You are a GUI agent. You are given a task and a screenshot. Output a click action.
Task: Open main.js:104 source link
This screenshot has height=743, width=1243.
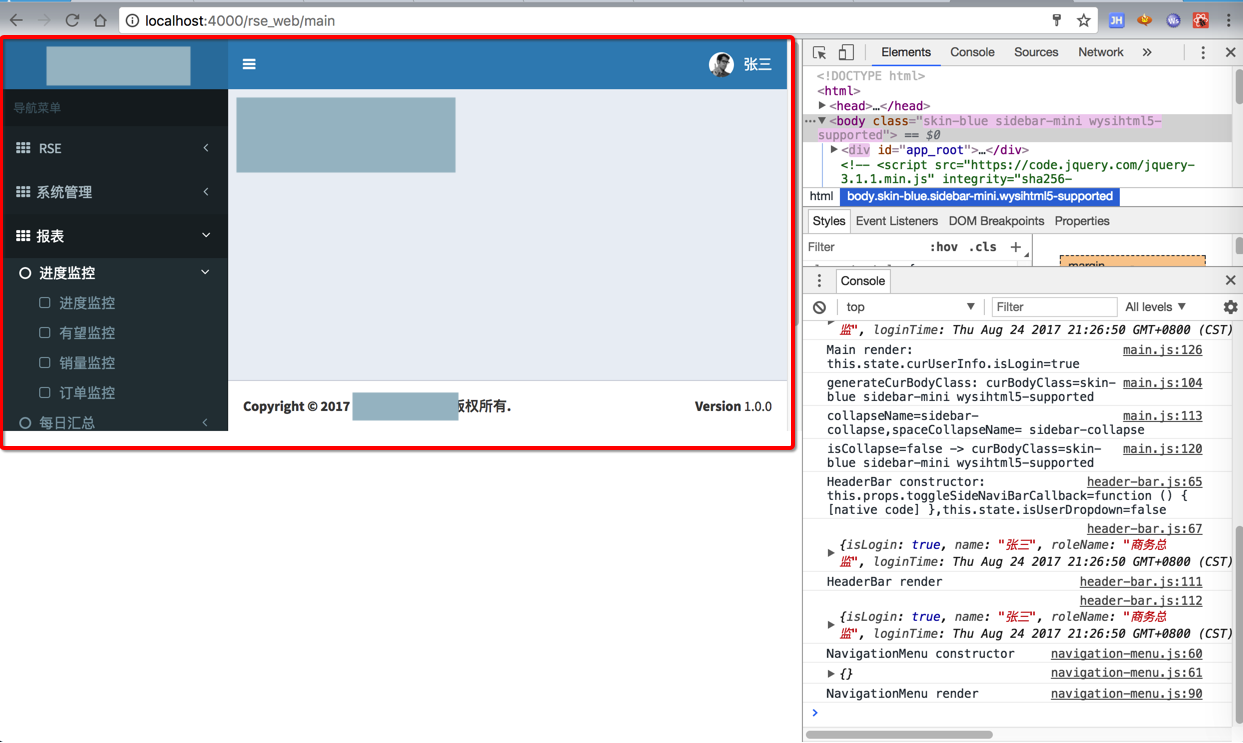(x=1162, y=383)
